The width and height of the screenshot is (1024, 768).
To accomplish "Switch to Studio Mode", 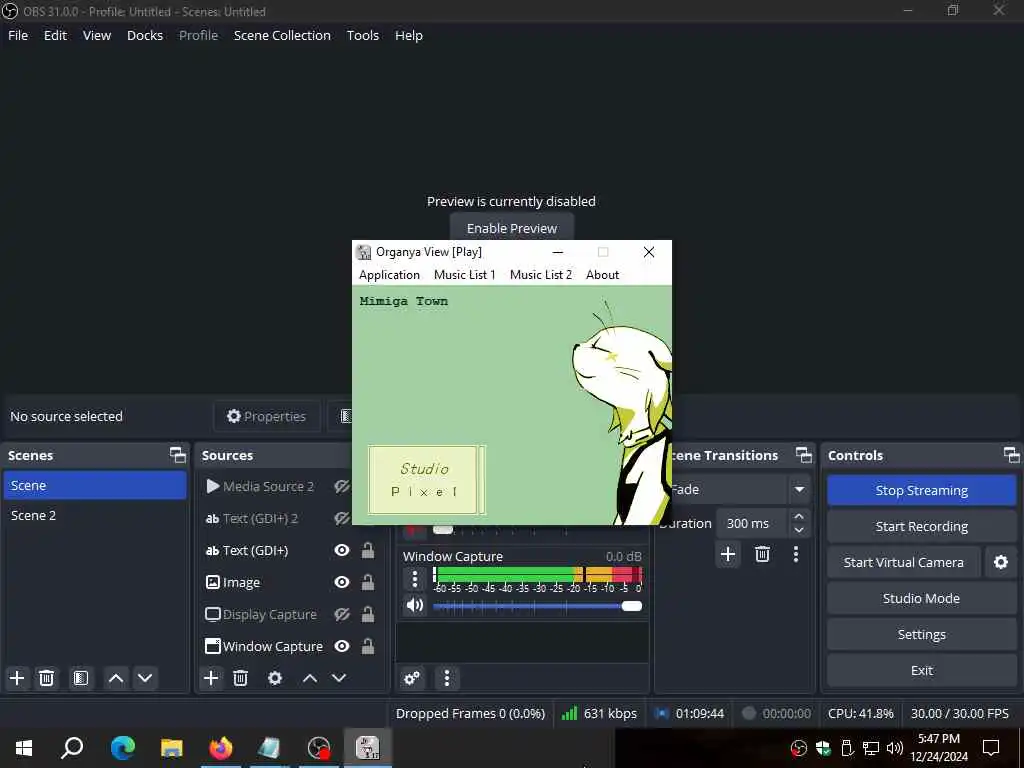I will (921, 598).
